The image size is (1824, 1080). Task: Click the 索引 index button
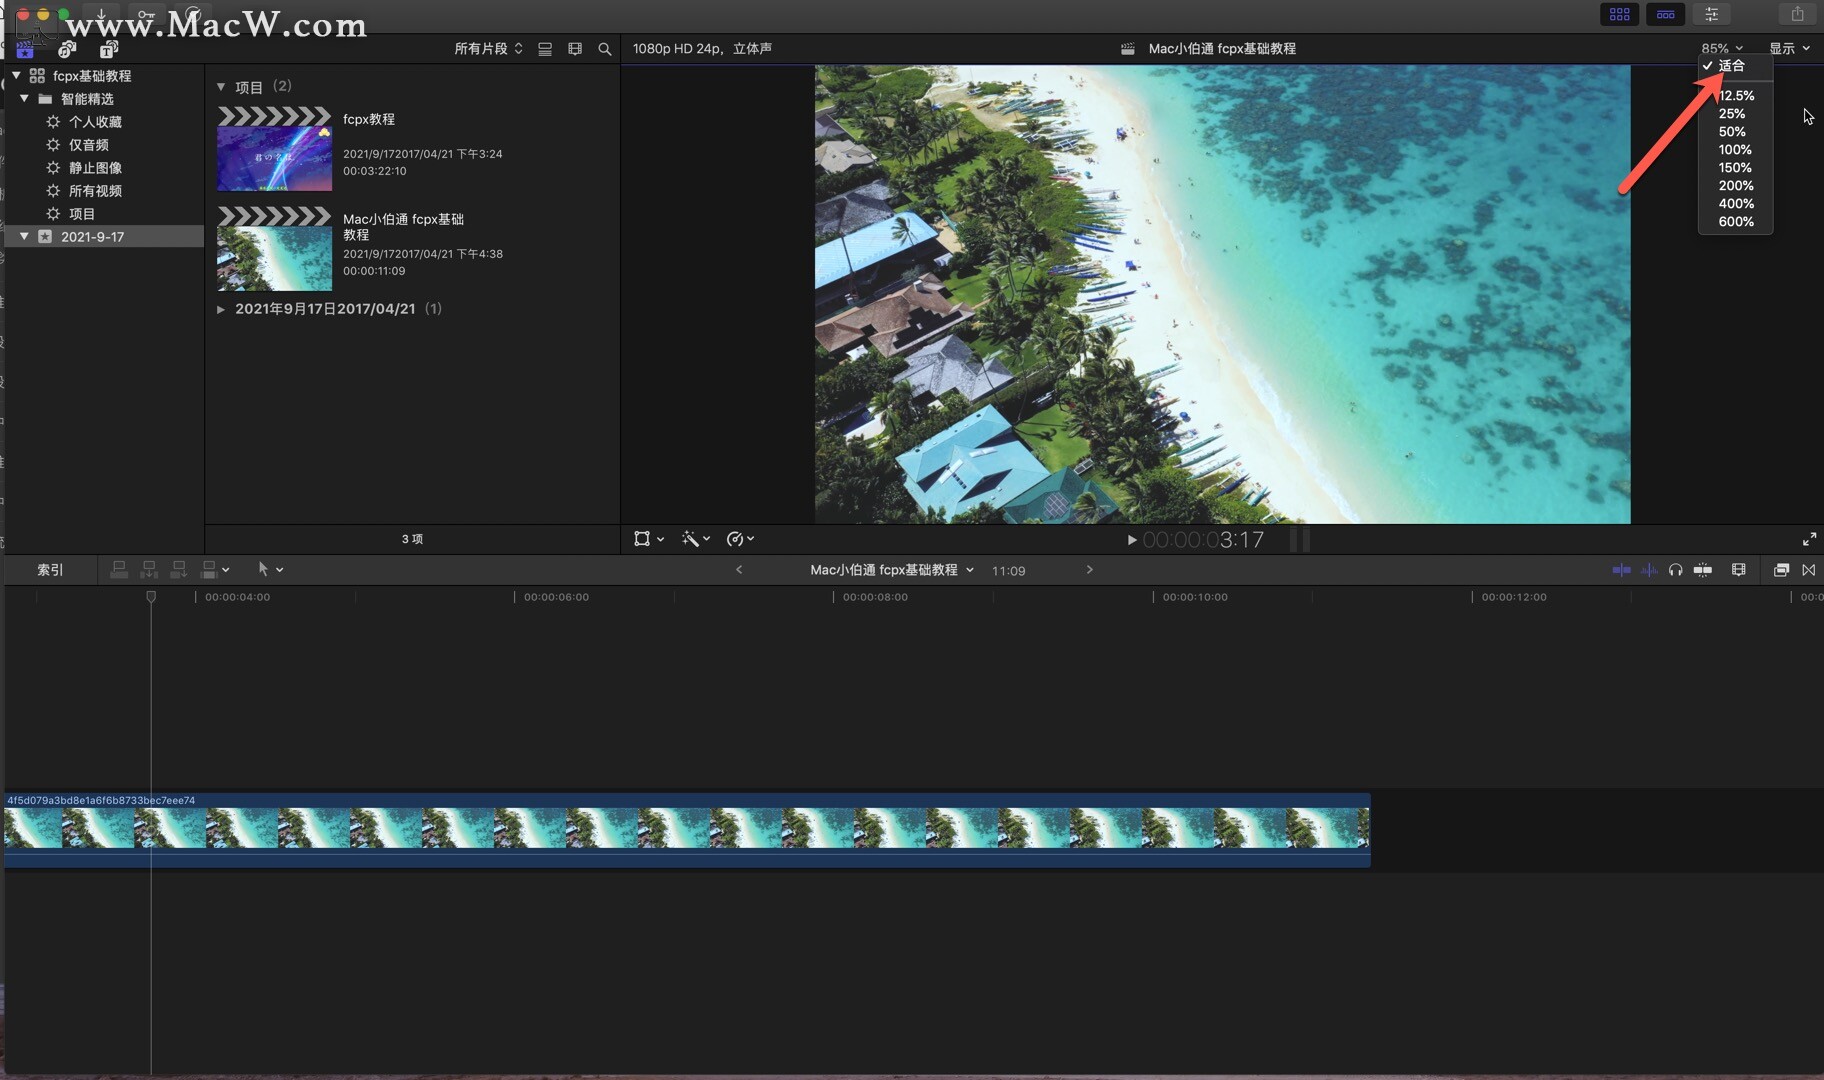(50, 570)
